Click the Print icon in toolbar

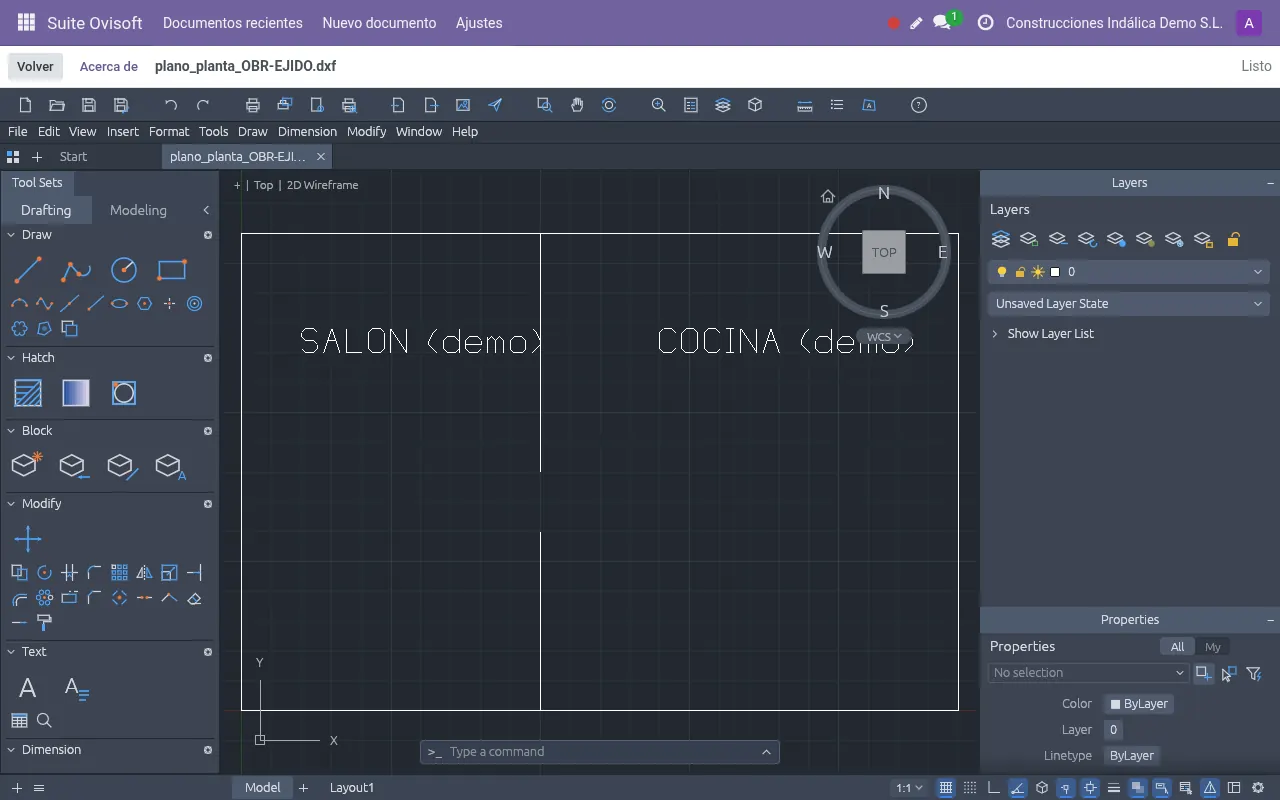(x=253, y=105)
